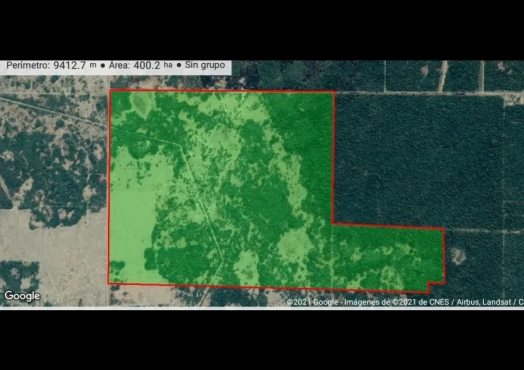The image size is (524, 370).
Task: Click the CNES / Airbus imagery credit
Action: (441, 302)
